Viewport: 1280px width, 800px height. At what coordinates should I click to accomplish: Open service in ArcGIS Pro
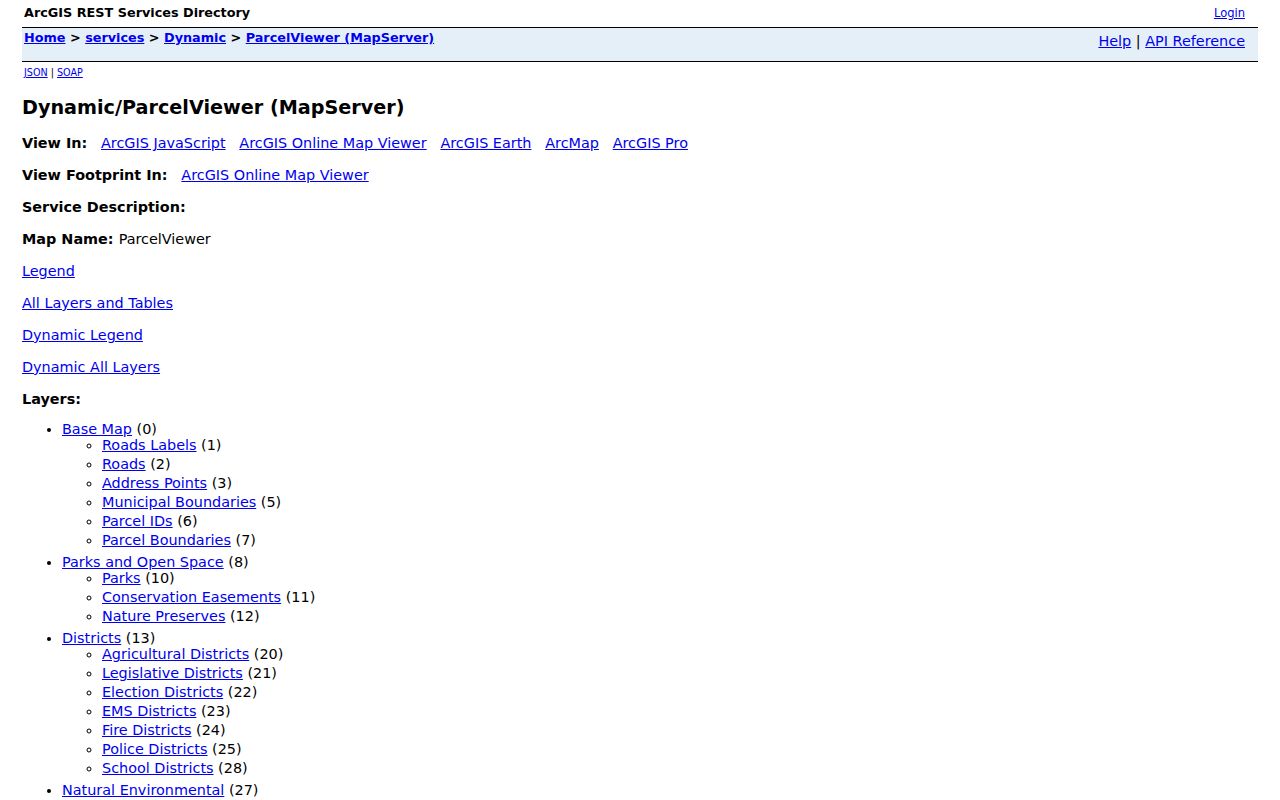click(650, 143)
